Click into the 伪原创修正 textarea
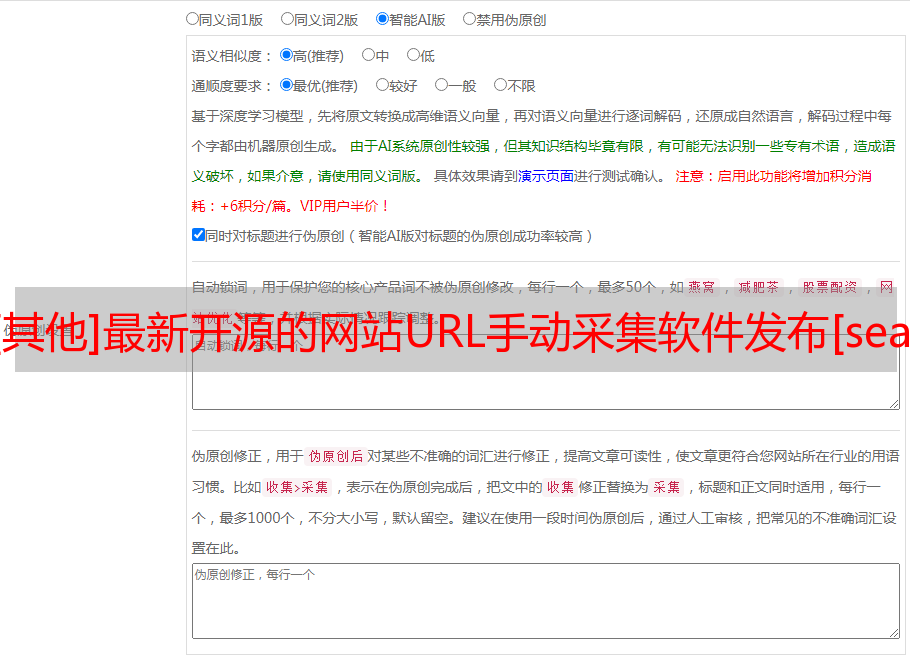The width and height of the screenshot is (911, 658). (546, 601)
